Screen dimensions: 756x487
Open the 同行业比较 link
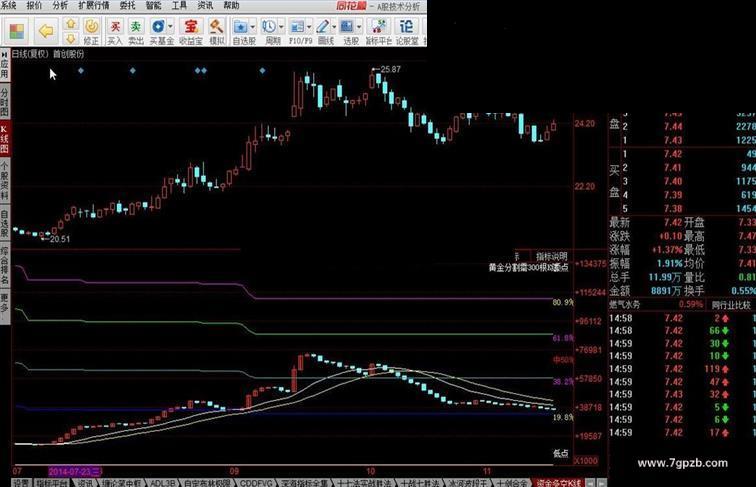click(731, 305)
